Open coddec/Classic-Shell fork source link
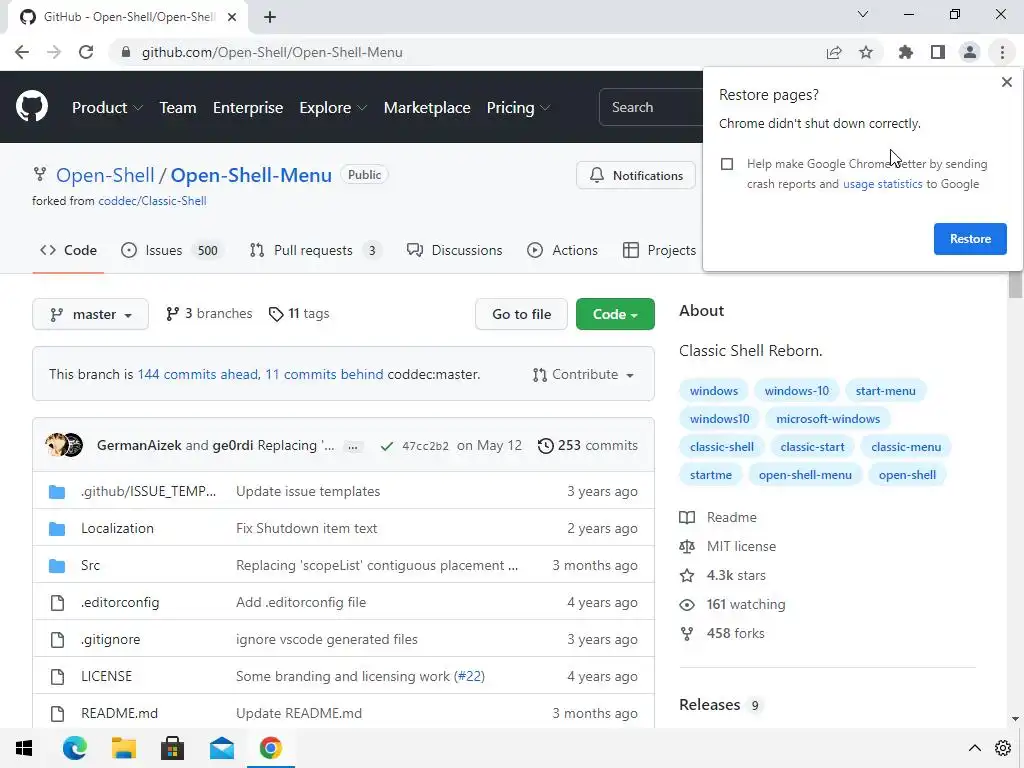1024x768 pixels. pyautogui.click(x=152, y=201)
